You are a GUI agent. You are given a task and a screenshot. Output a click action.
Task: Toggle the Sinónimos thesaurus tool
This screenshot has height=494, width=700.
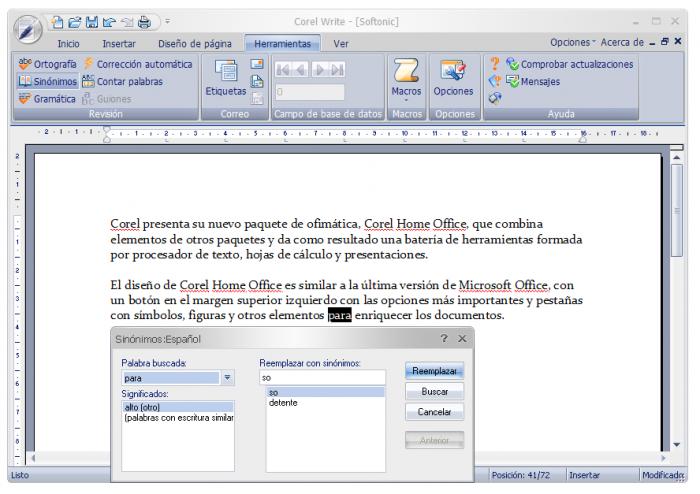click(47, 82)
